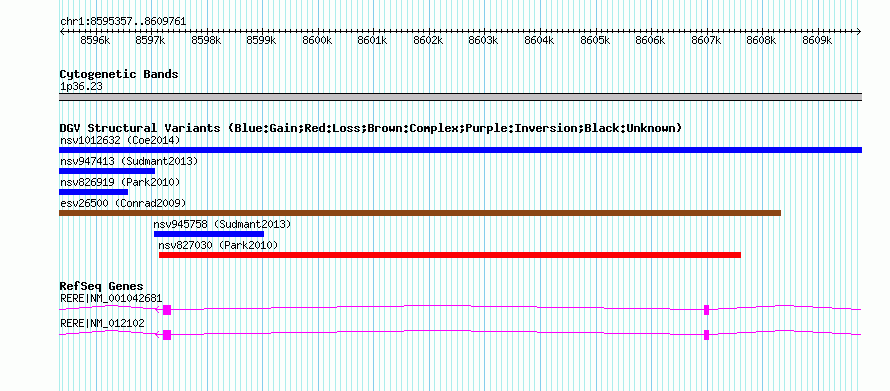The width and height of the screenshot is (890, 391).
Task: Click the 8597k ruler tick label
Action: tap(150, 41)
